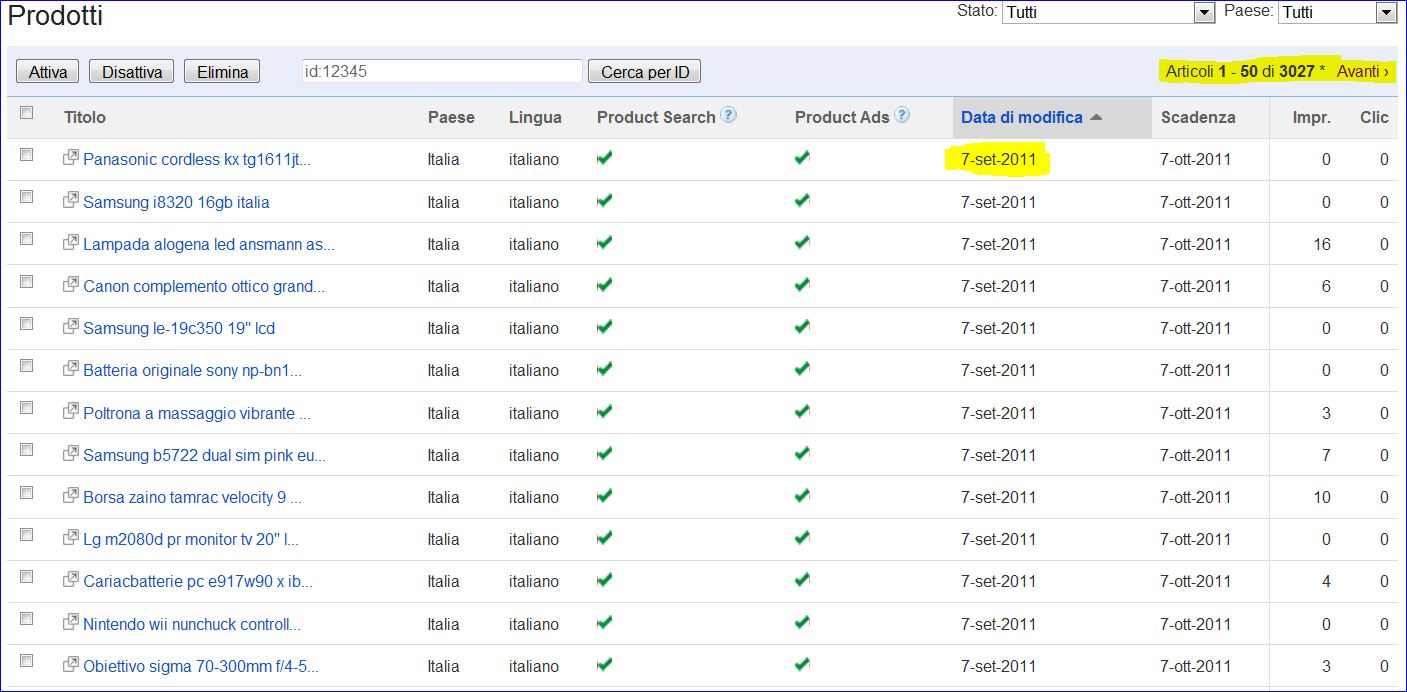Click external link icon beside Nintendo wii nunchuck

[x=70, y=623]
